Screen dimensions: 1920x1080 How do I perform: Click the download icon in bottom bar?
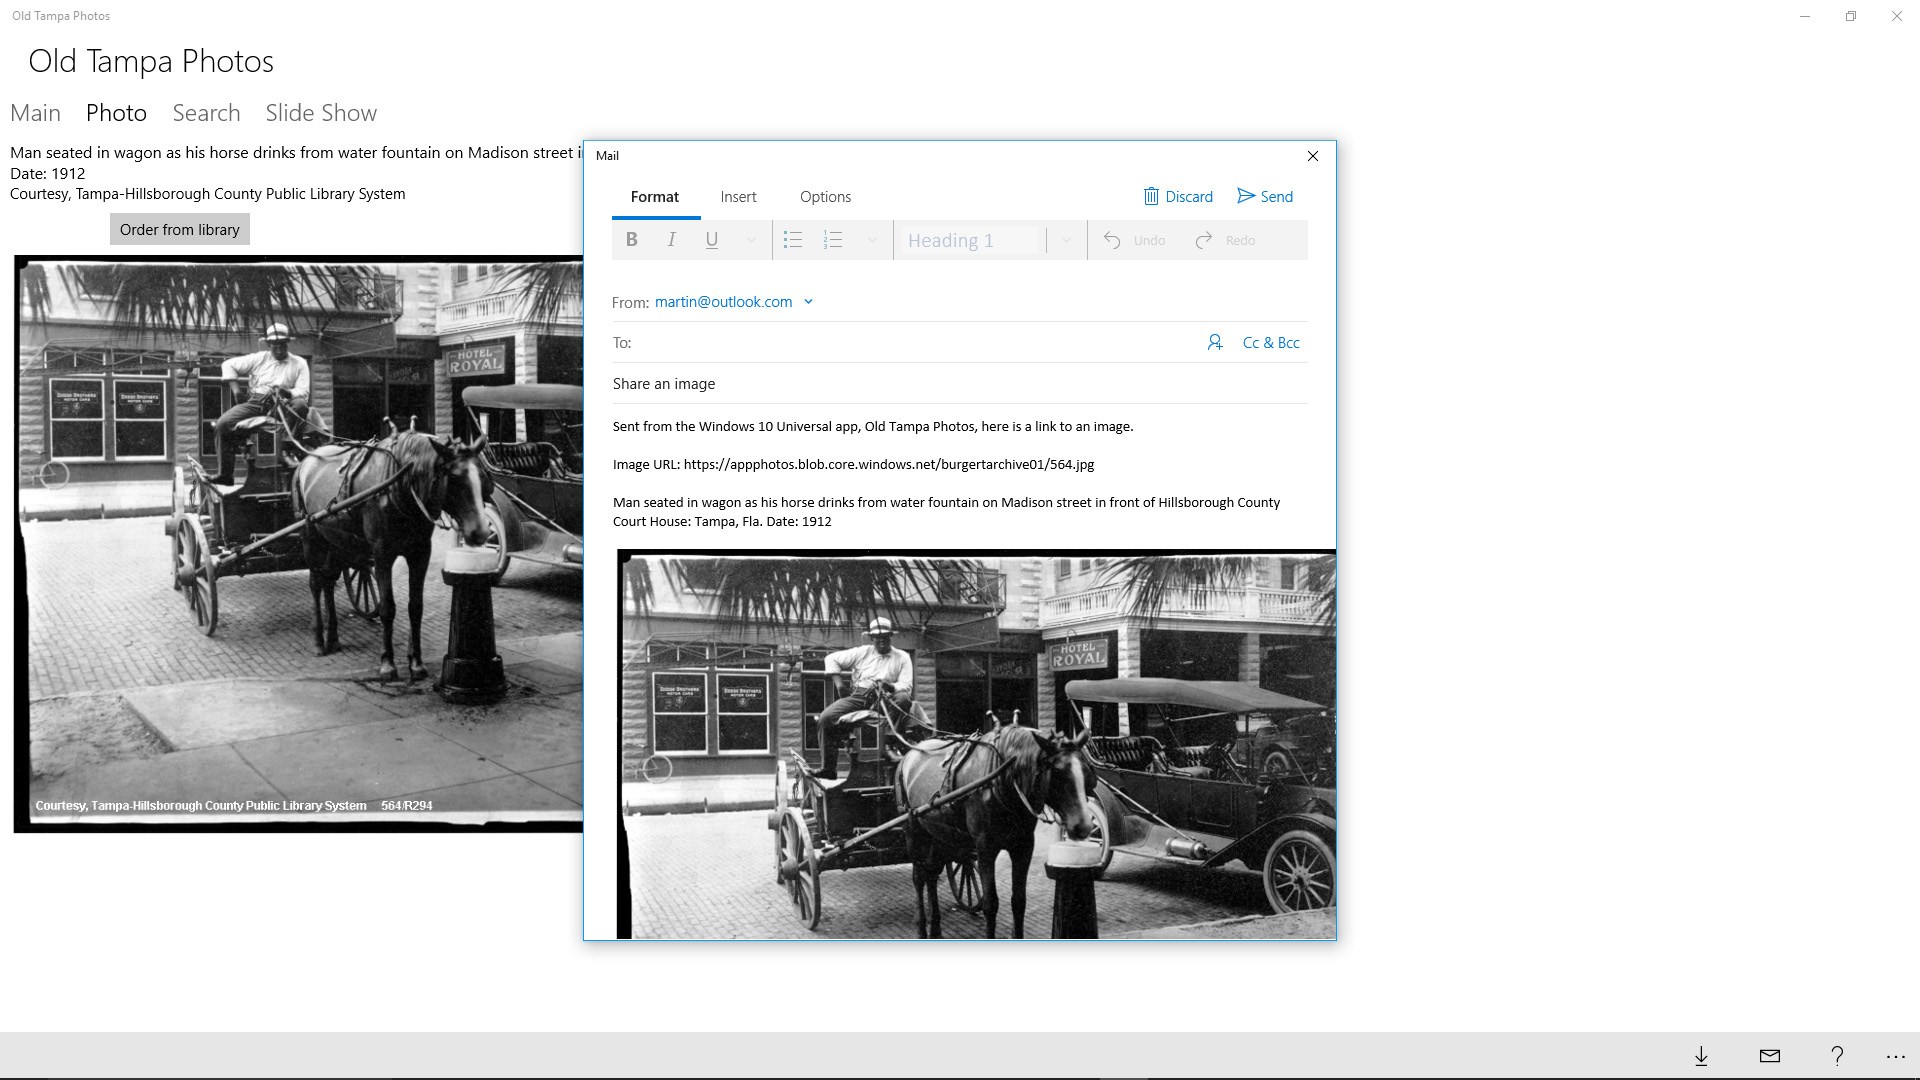1701,1056
